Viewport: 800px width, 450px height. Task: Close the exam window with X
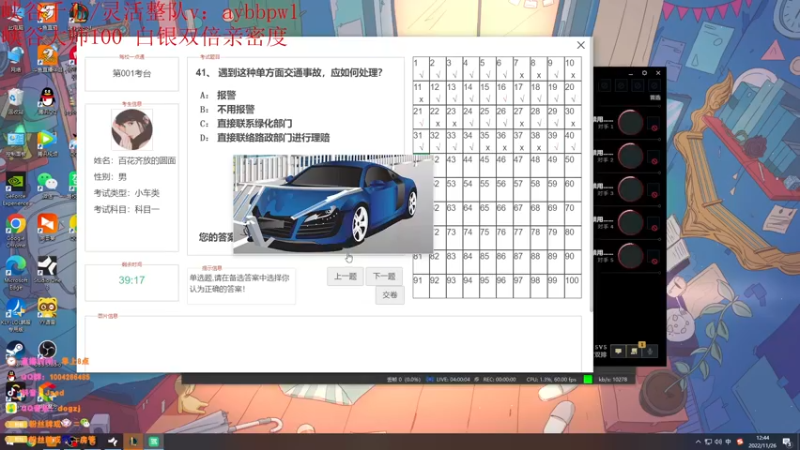pos(581,45)
